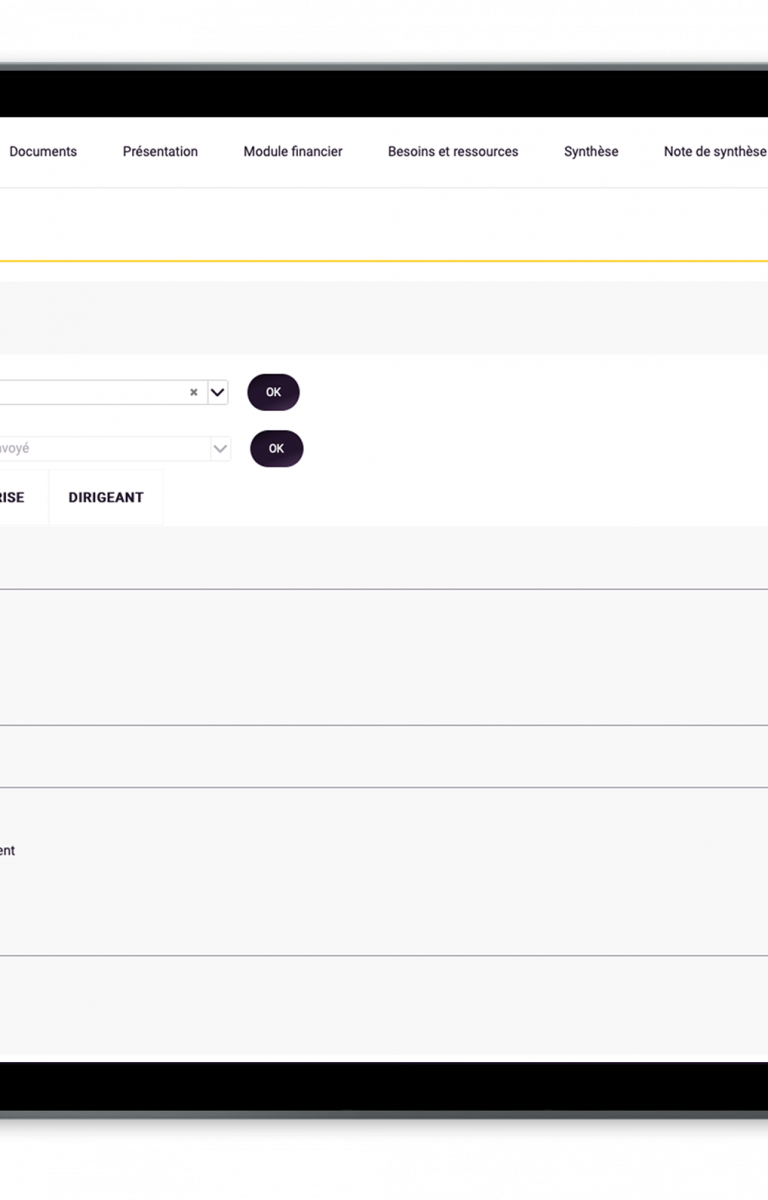Expand the second greyed dropdown arrow
This screenshot has width=768, height=1200.
[220, 449]
